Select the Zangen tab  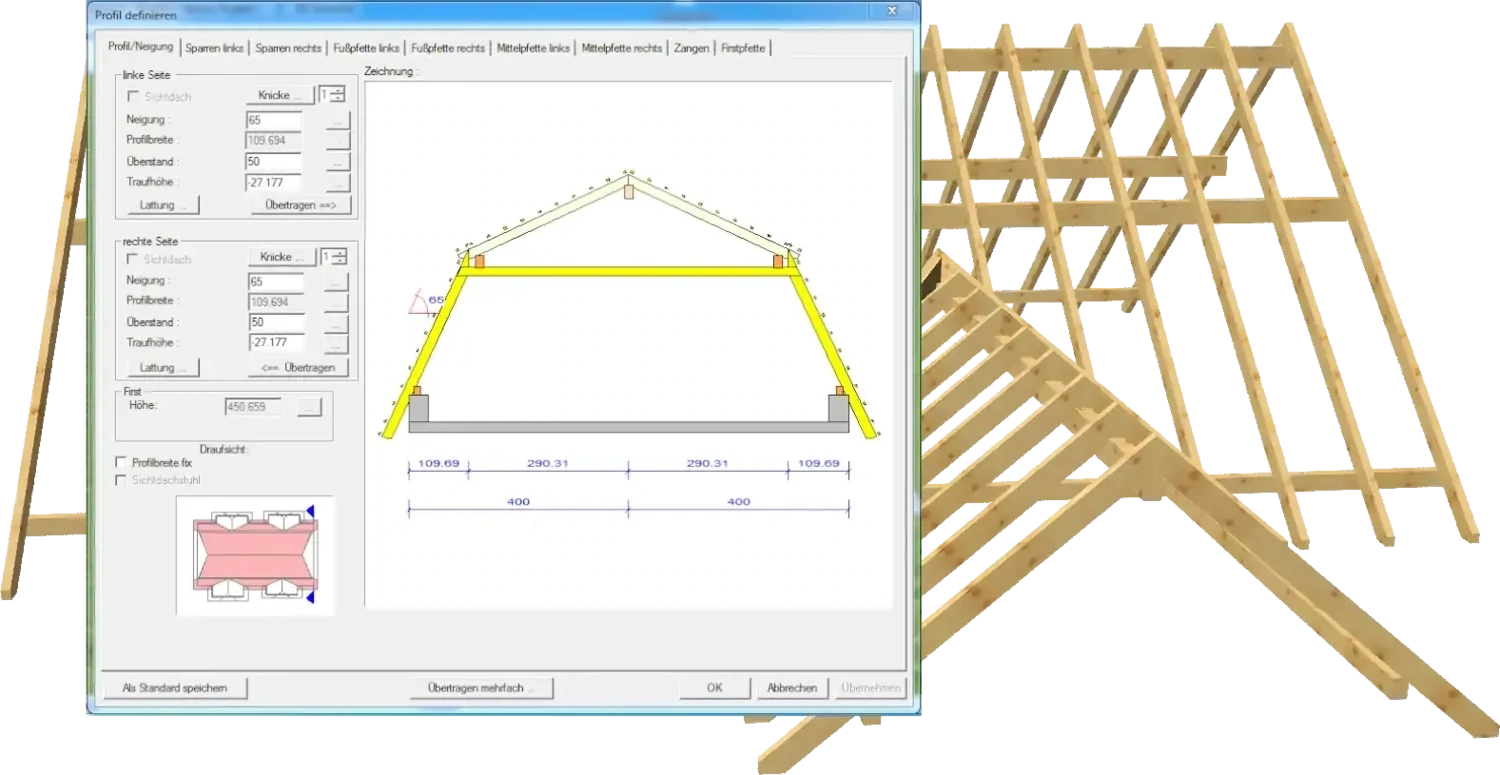pos(691,48)
